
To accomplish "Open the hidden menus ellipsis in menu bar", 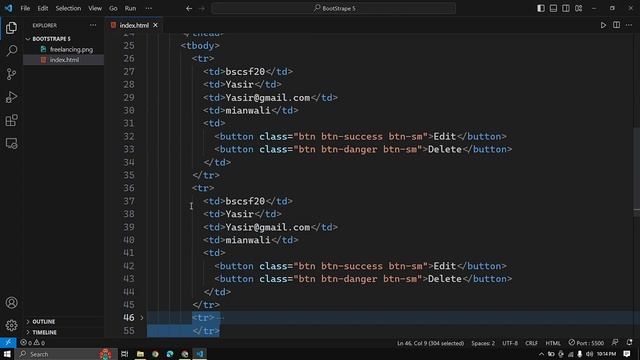I will (149, 8).
